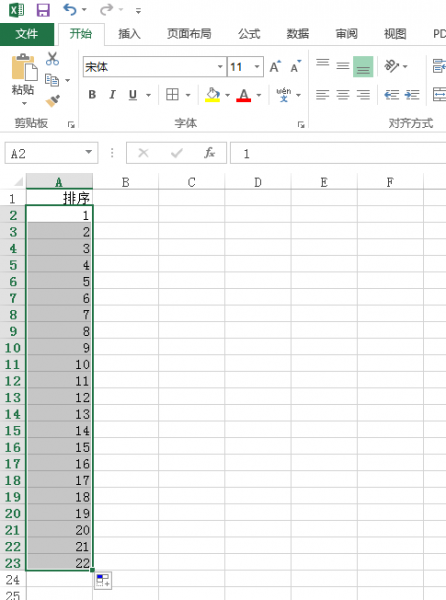Click the insert function fx icon
Screen dimensions: 446x600
pos(209,153)
